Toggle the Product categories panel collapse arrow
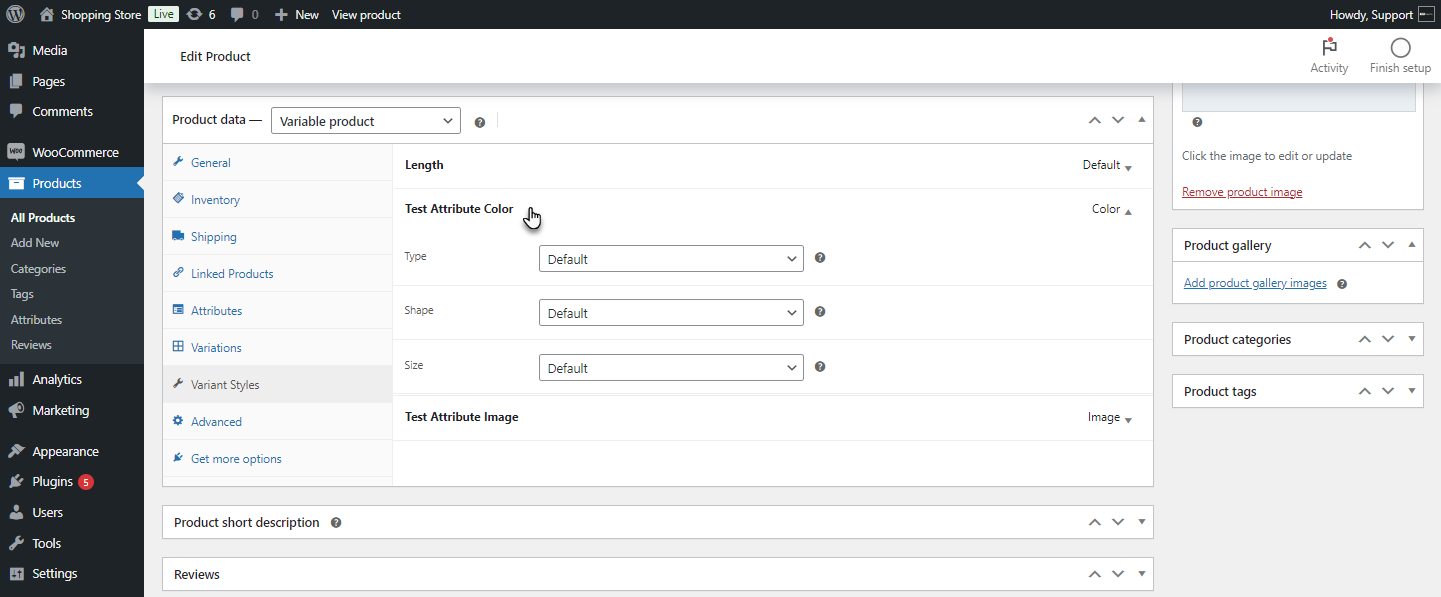The height and width of the screenshot is (597, 1441). (1412, 339)
